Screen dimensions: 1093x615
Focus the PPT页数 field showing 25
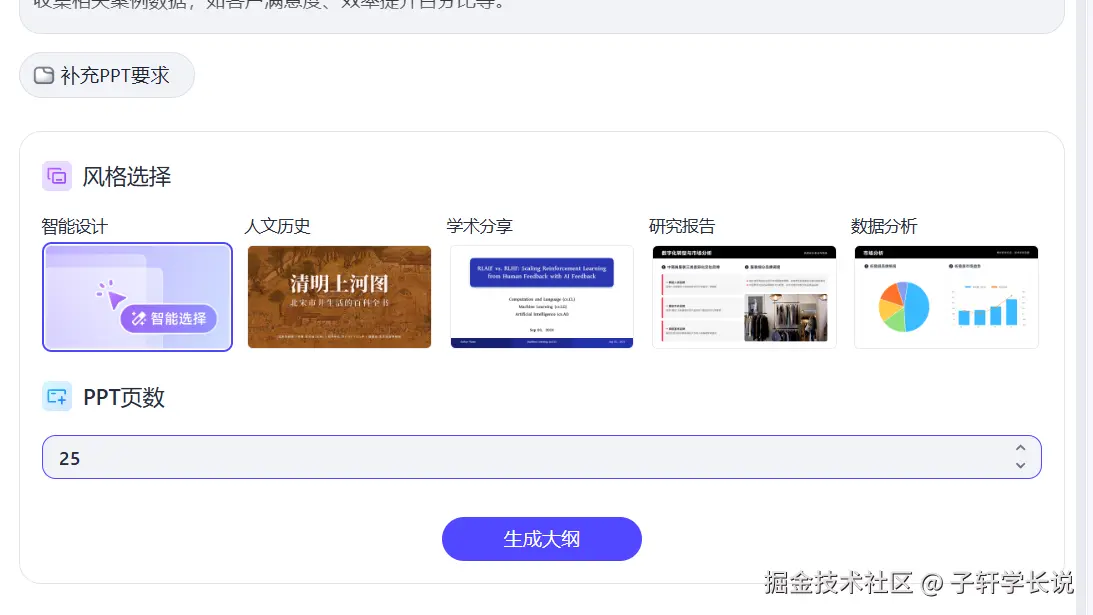542,457
